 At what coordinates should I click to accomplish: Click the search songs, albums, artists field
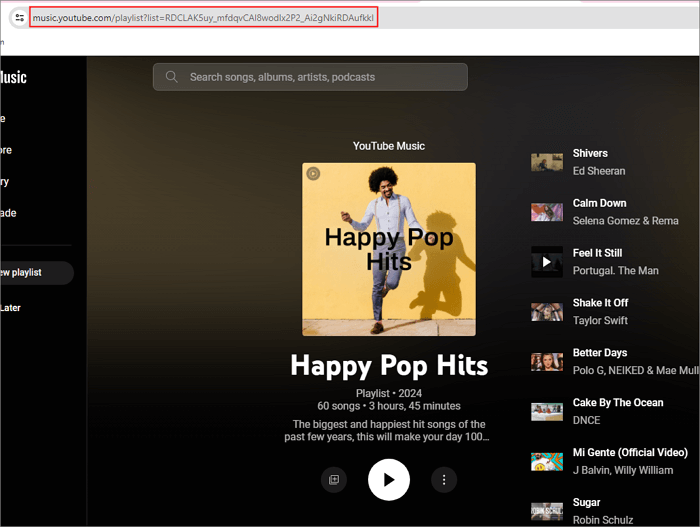320,77
